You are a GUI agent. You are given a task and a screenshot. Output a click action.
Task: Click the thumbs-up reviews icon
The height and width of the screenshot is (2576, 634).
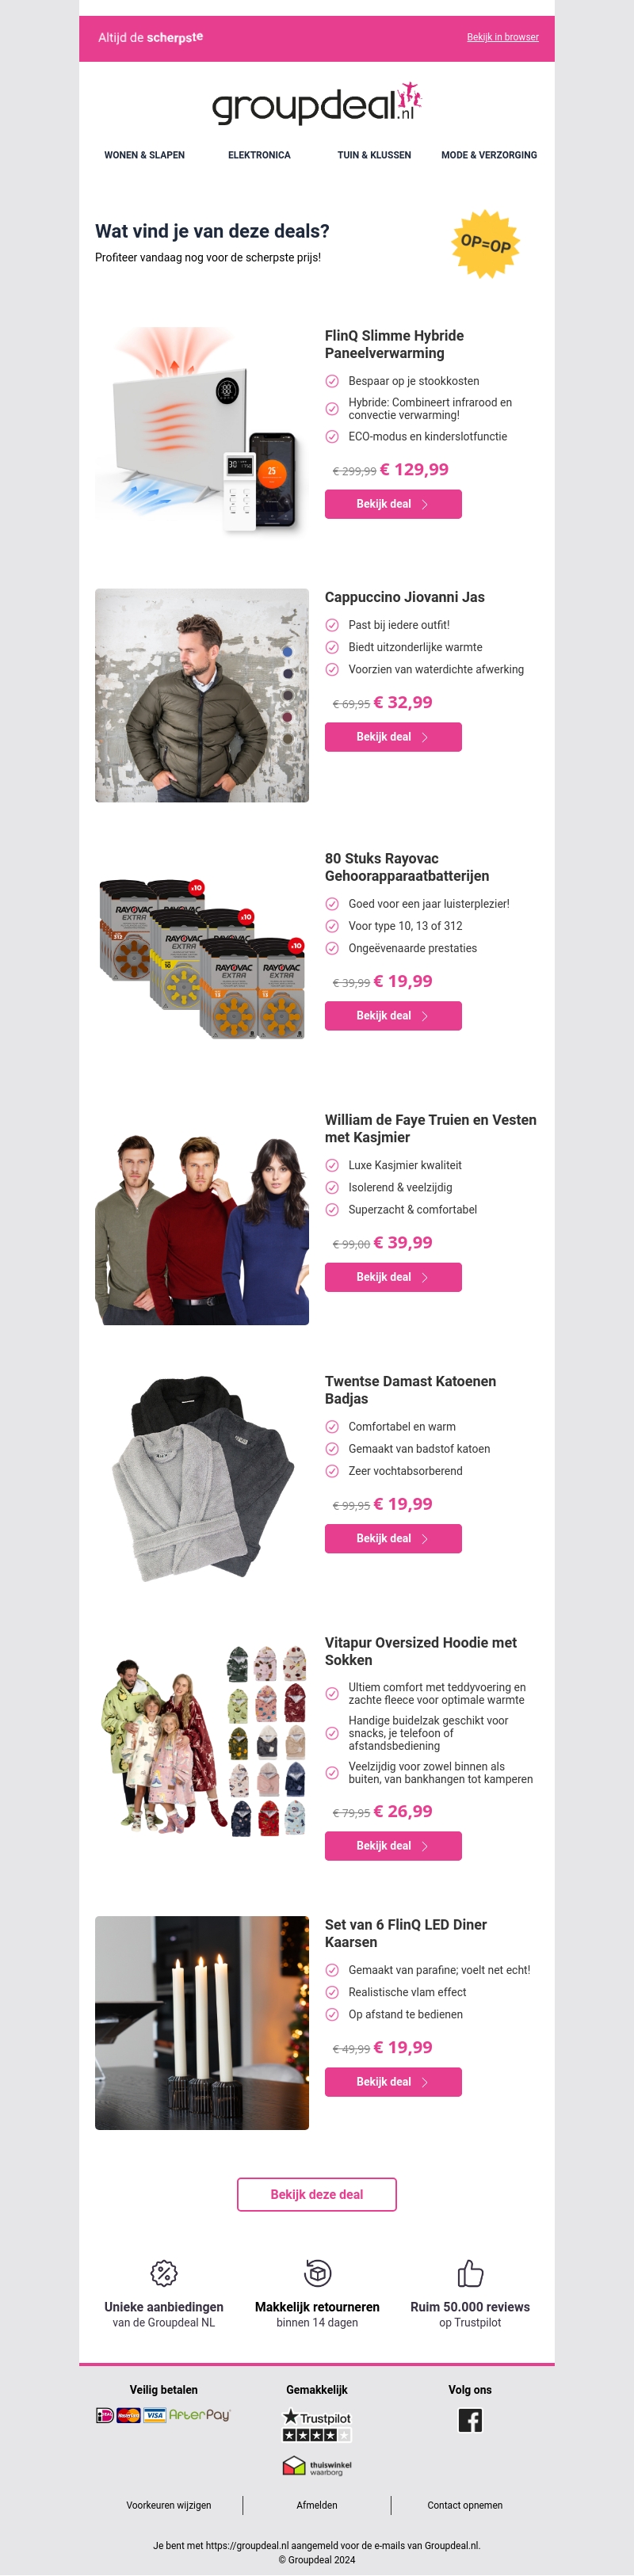click(470, 2273)
